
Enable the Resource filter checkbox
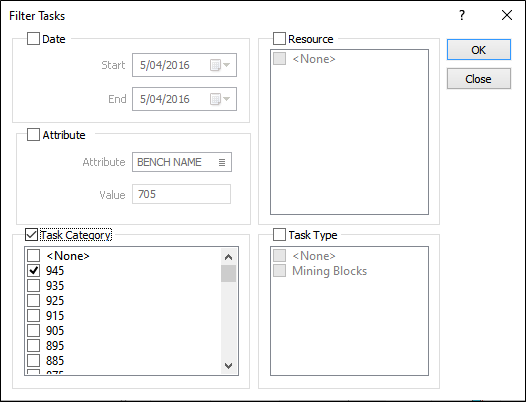(x=279, y=39)
